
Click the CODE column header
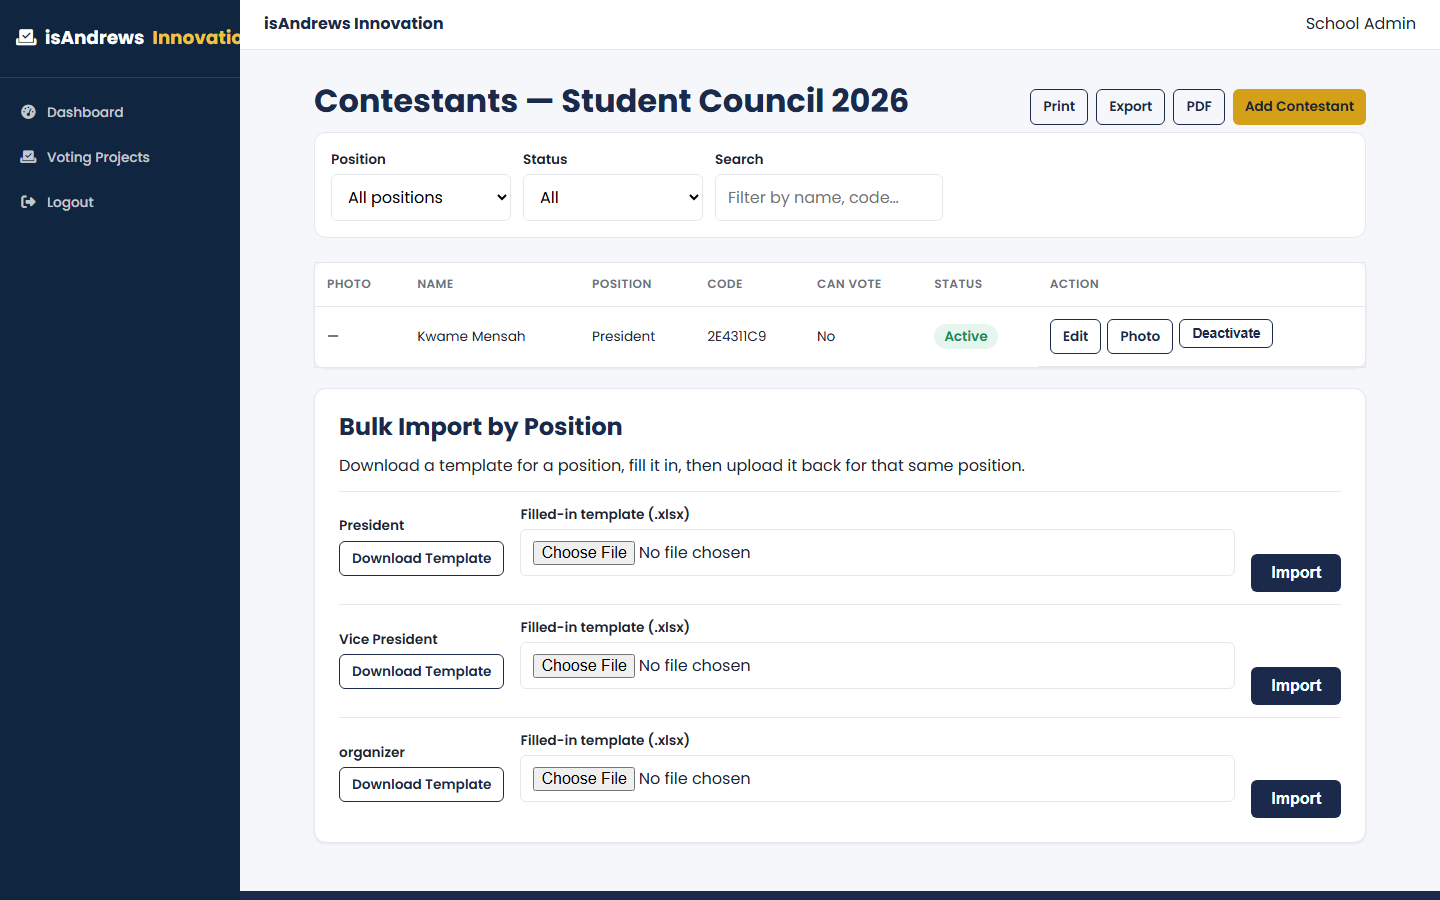(725, 284)
